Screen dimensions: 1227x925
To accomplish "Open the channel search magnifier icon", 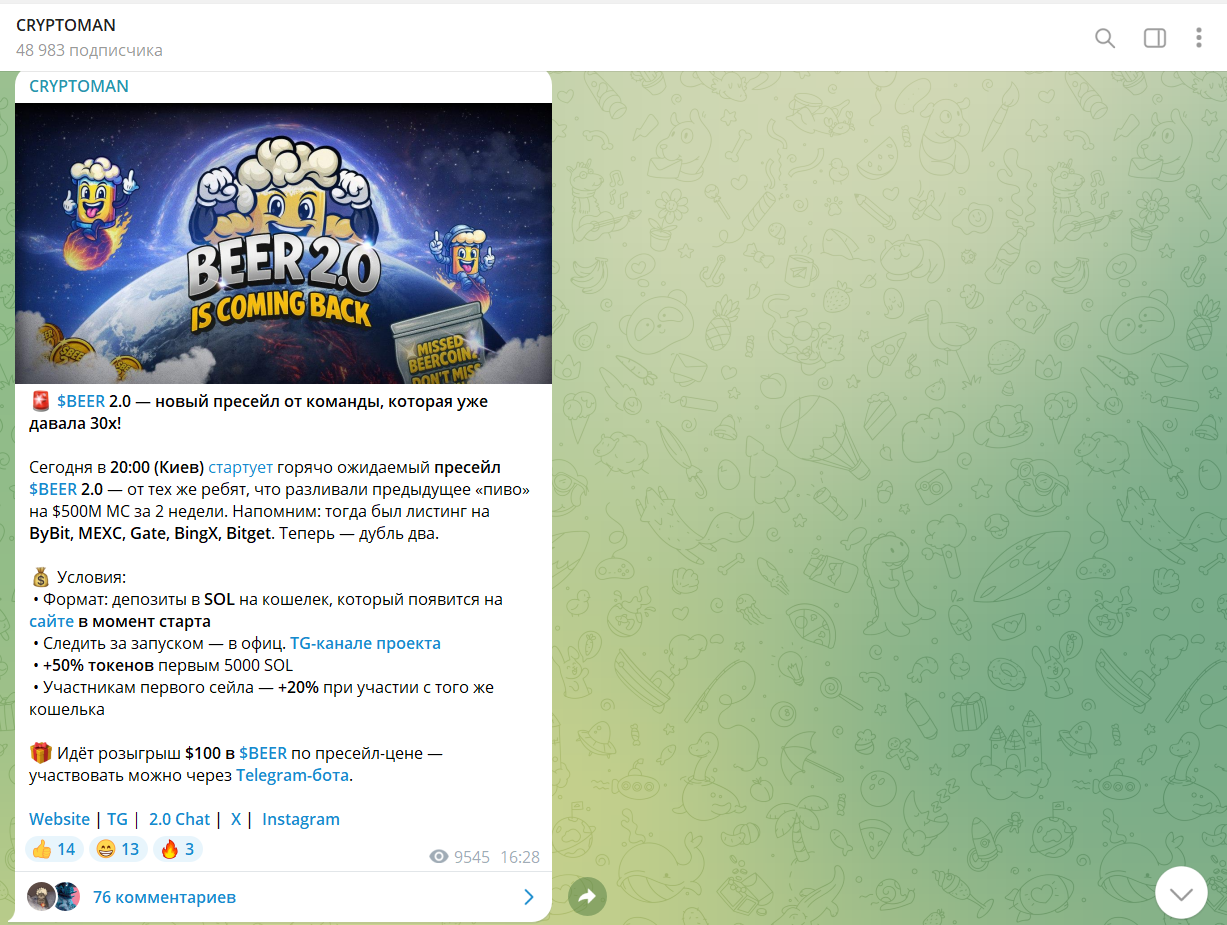I will [x=1105, y=38].
